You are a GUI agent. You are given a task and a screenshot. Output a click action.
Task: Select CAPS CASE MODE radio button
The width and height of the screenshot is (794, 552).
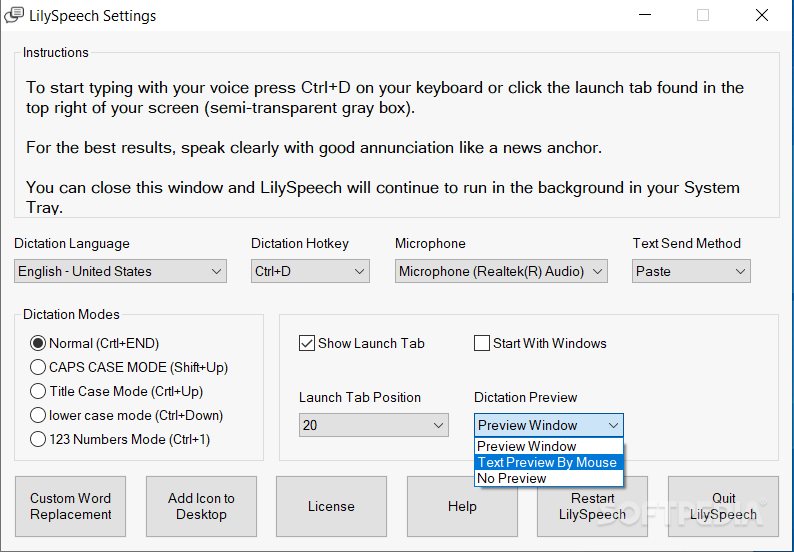tap(38, 367)
